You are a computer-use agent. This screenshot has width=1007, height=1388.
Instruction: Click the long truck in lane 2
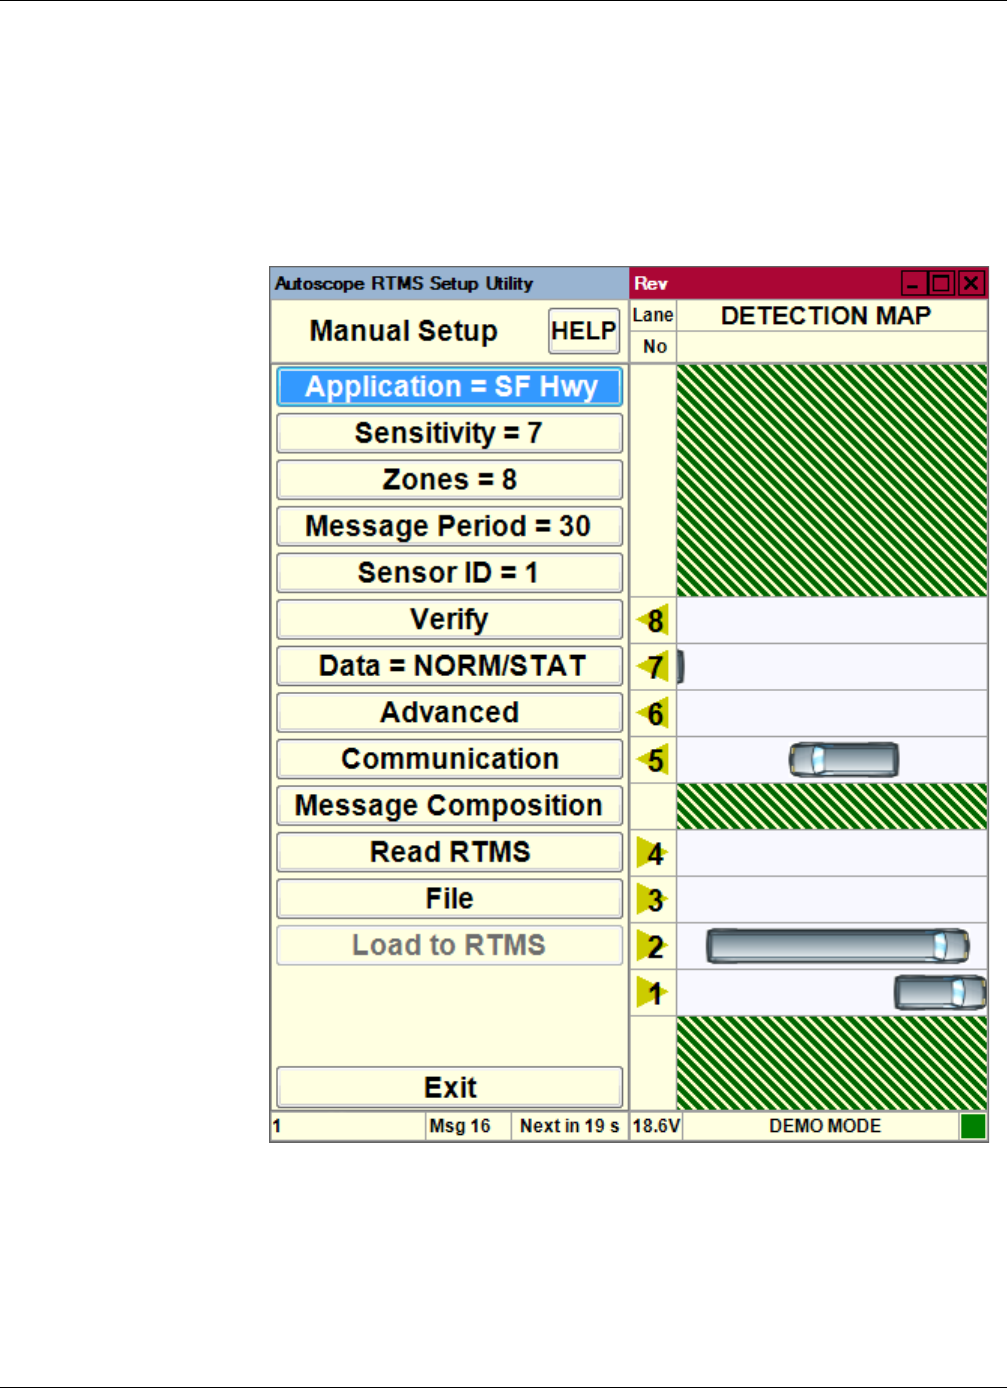pyautogui.click(x=838, y=946)
